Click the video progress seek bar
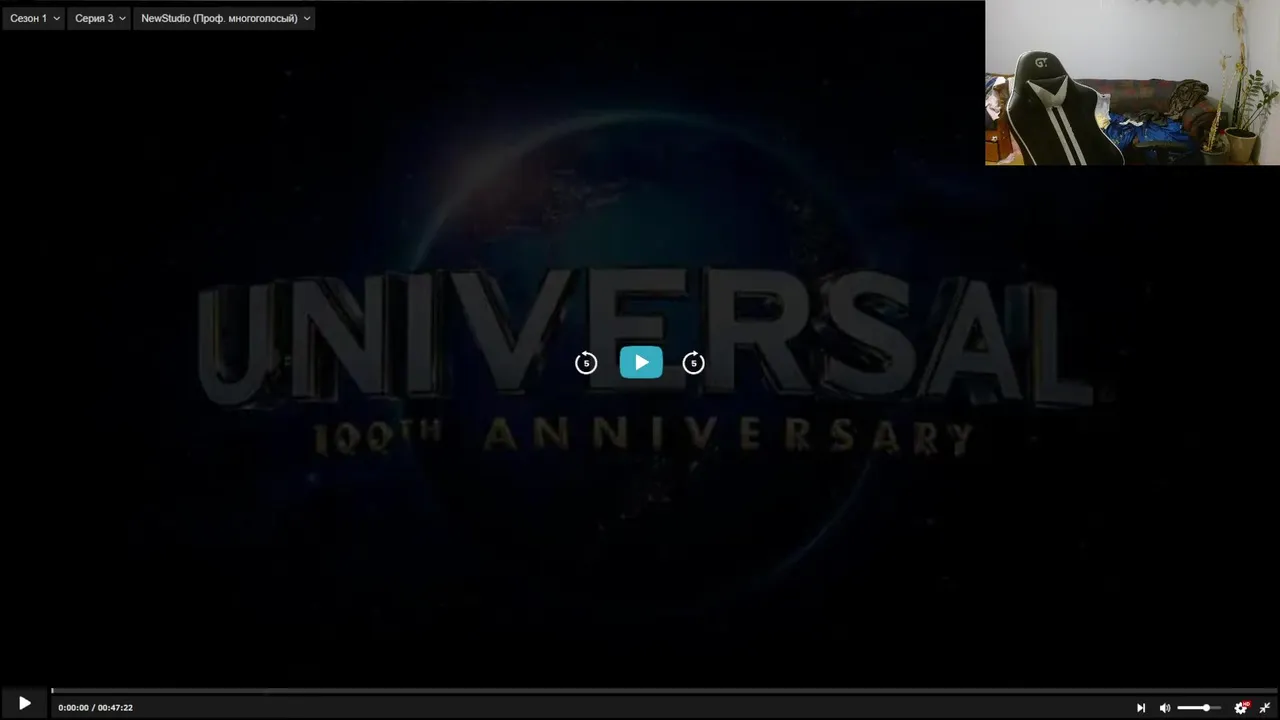The height and width of the screenshot is (720, 1280). click(664, 690)
